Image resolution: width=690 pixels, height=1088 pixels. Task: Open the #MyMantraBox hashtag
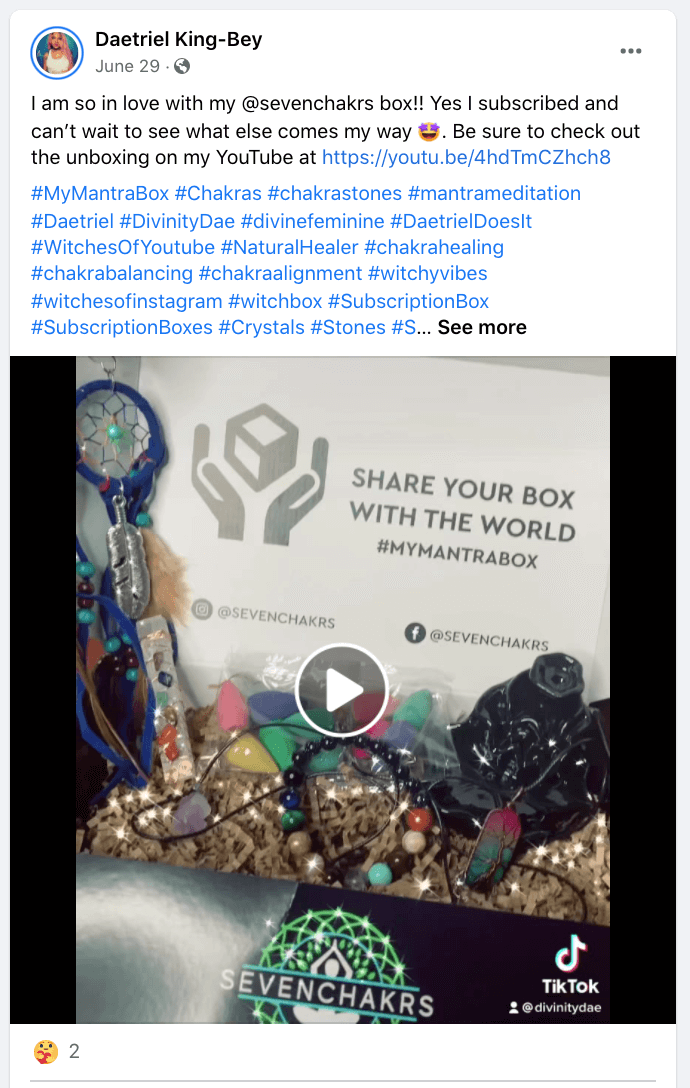pyautogui.click(x=100, y=193)
